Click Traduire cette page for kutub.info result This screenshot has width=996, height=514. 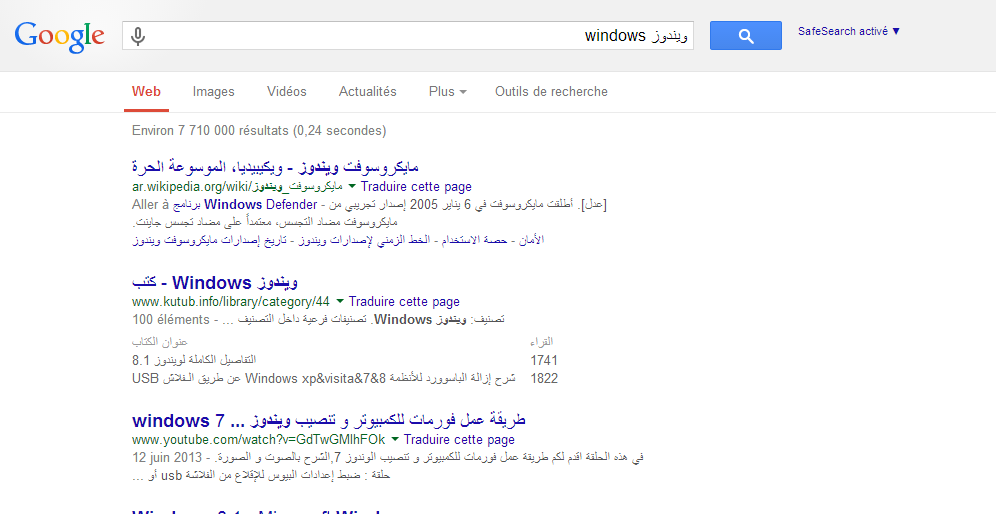pyautogui.click(x=404, y=301)
